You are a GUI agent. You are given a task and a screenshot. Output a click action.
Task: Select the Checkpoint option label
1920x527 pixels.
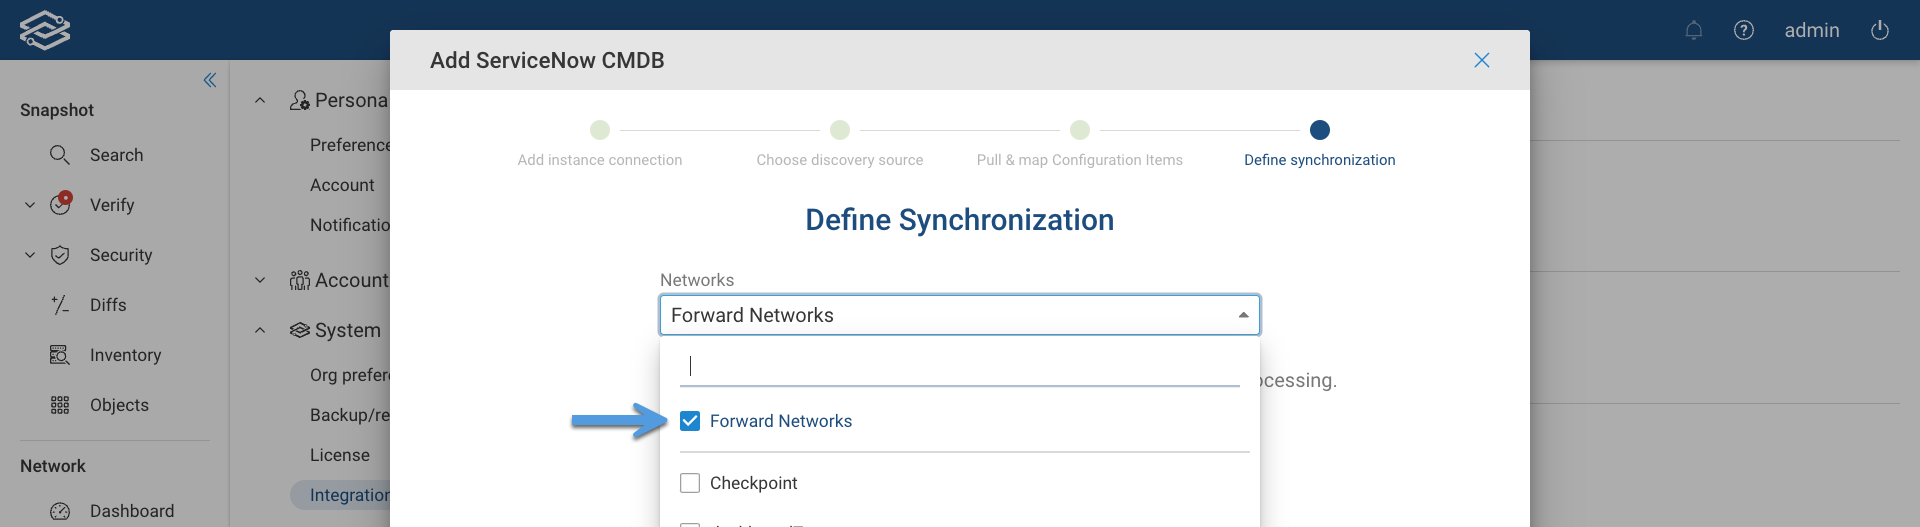coord(754,483)
